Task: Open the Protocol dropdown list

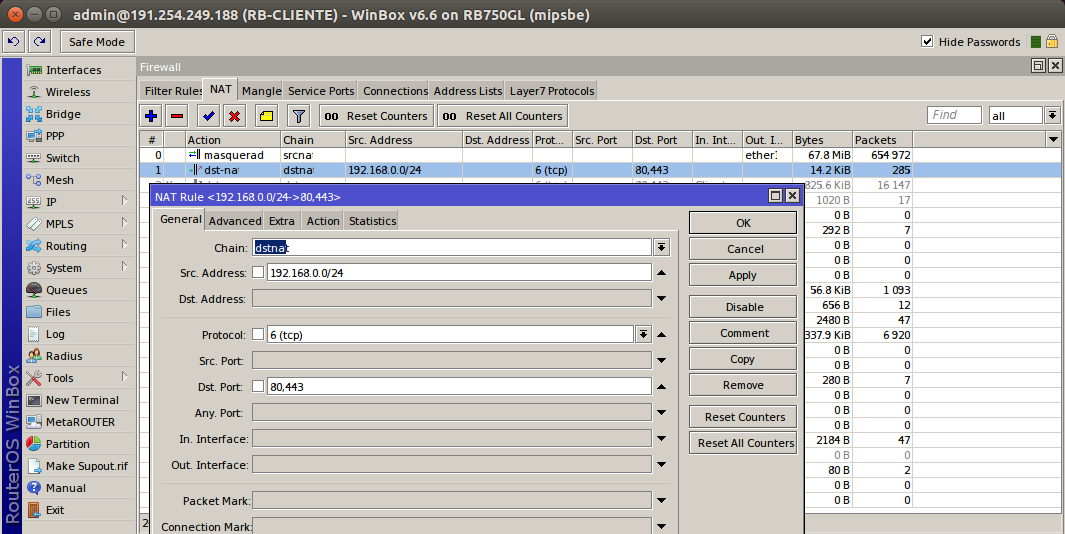Action: 643,334
